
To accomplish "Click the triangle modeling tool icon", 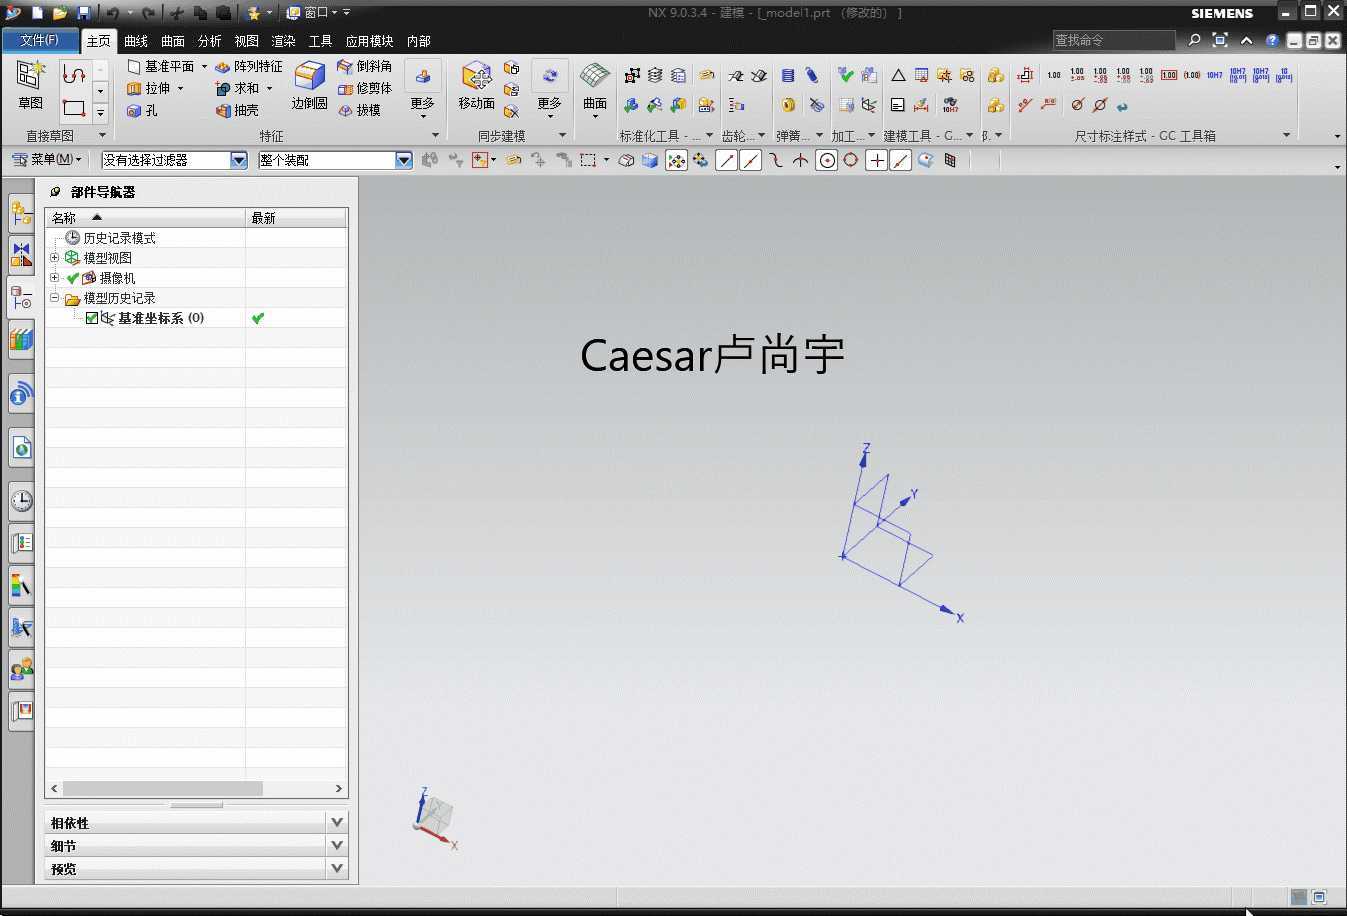I will [898, 76].
